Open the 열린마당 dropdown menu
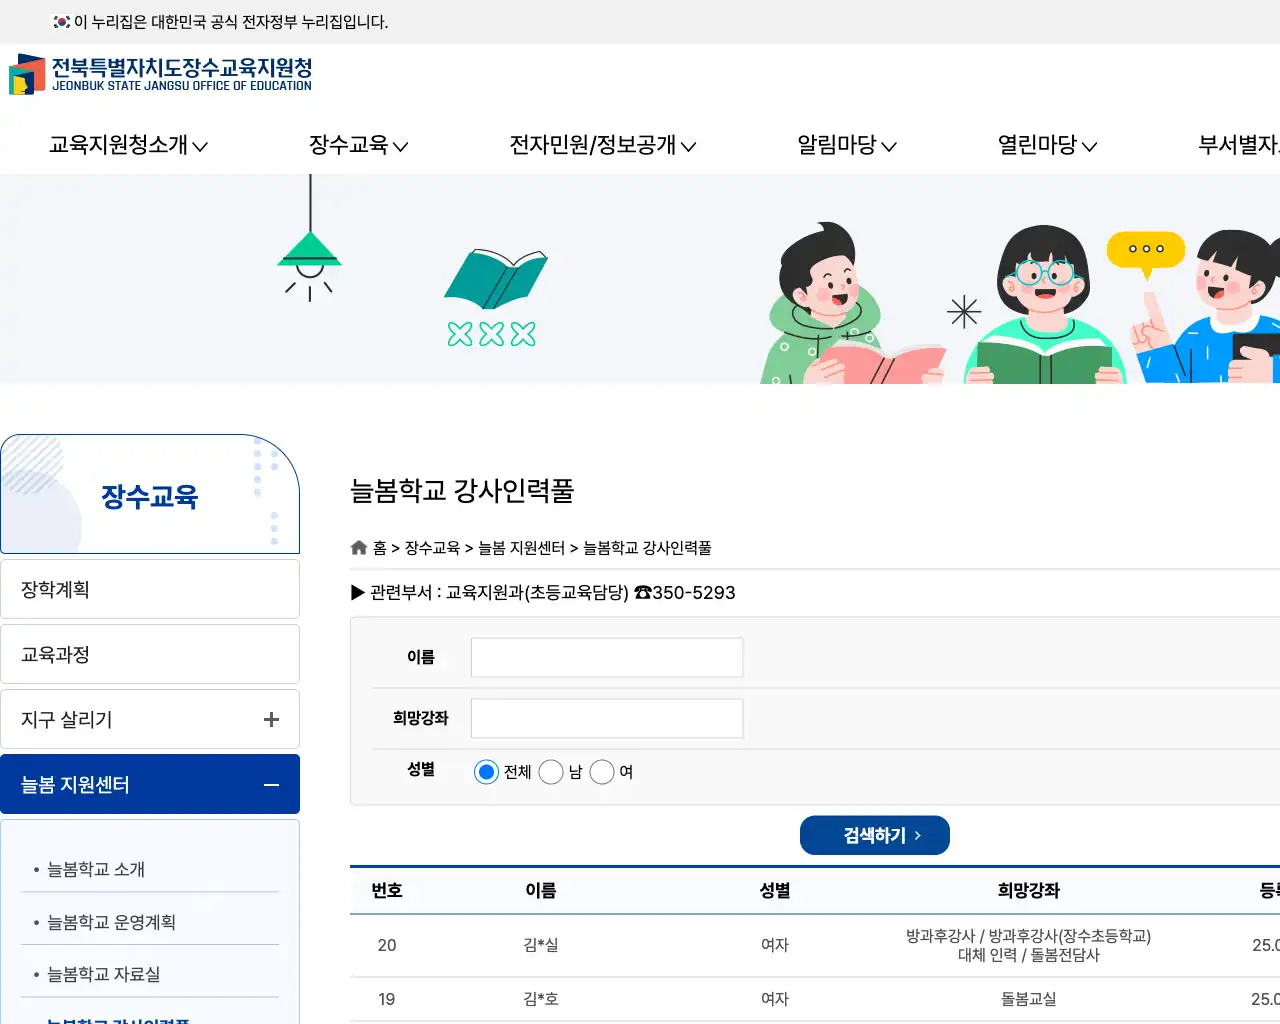 point(1045,145)
